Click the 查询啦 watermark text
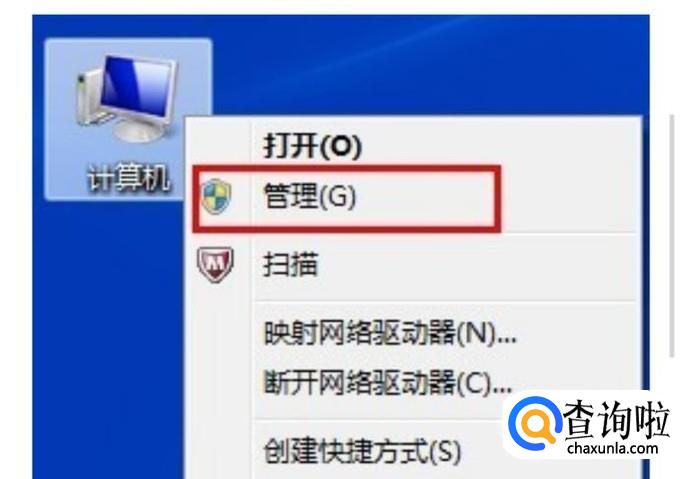 [x=615, y=419]
